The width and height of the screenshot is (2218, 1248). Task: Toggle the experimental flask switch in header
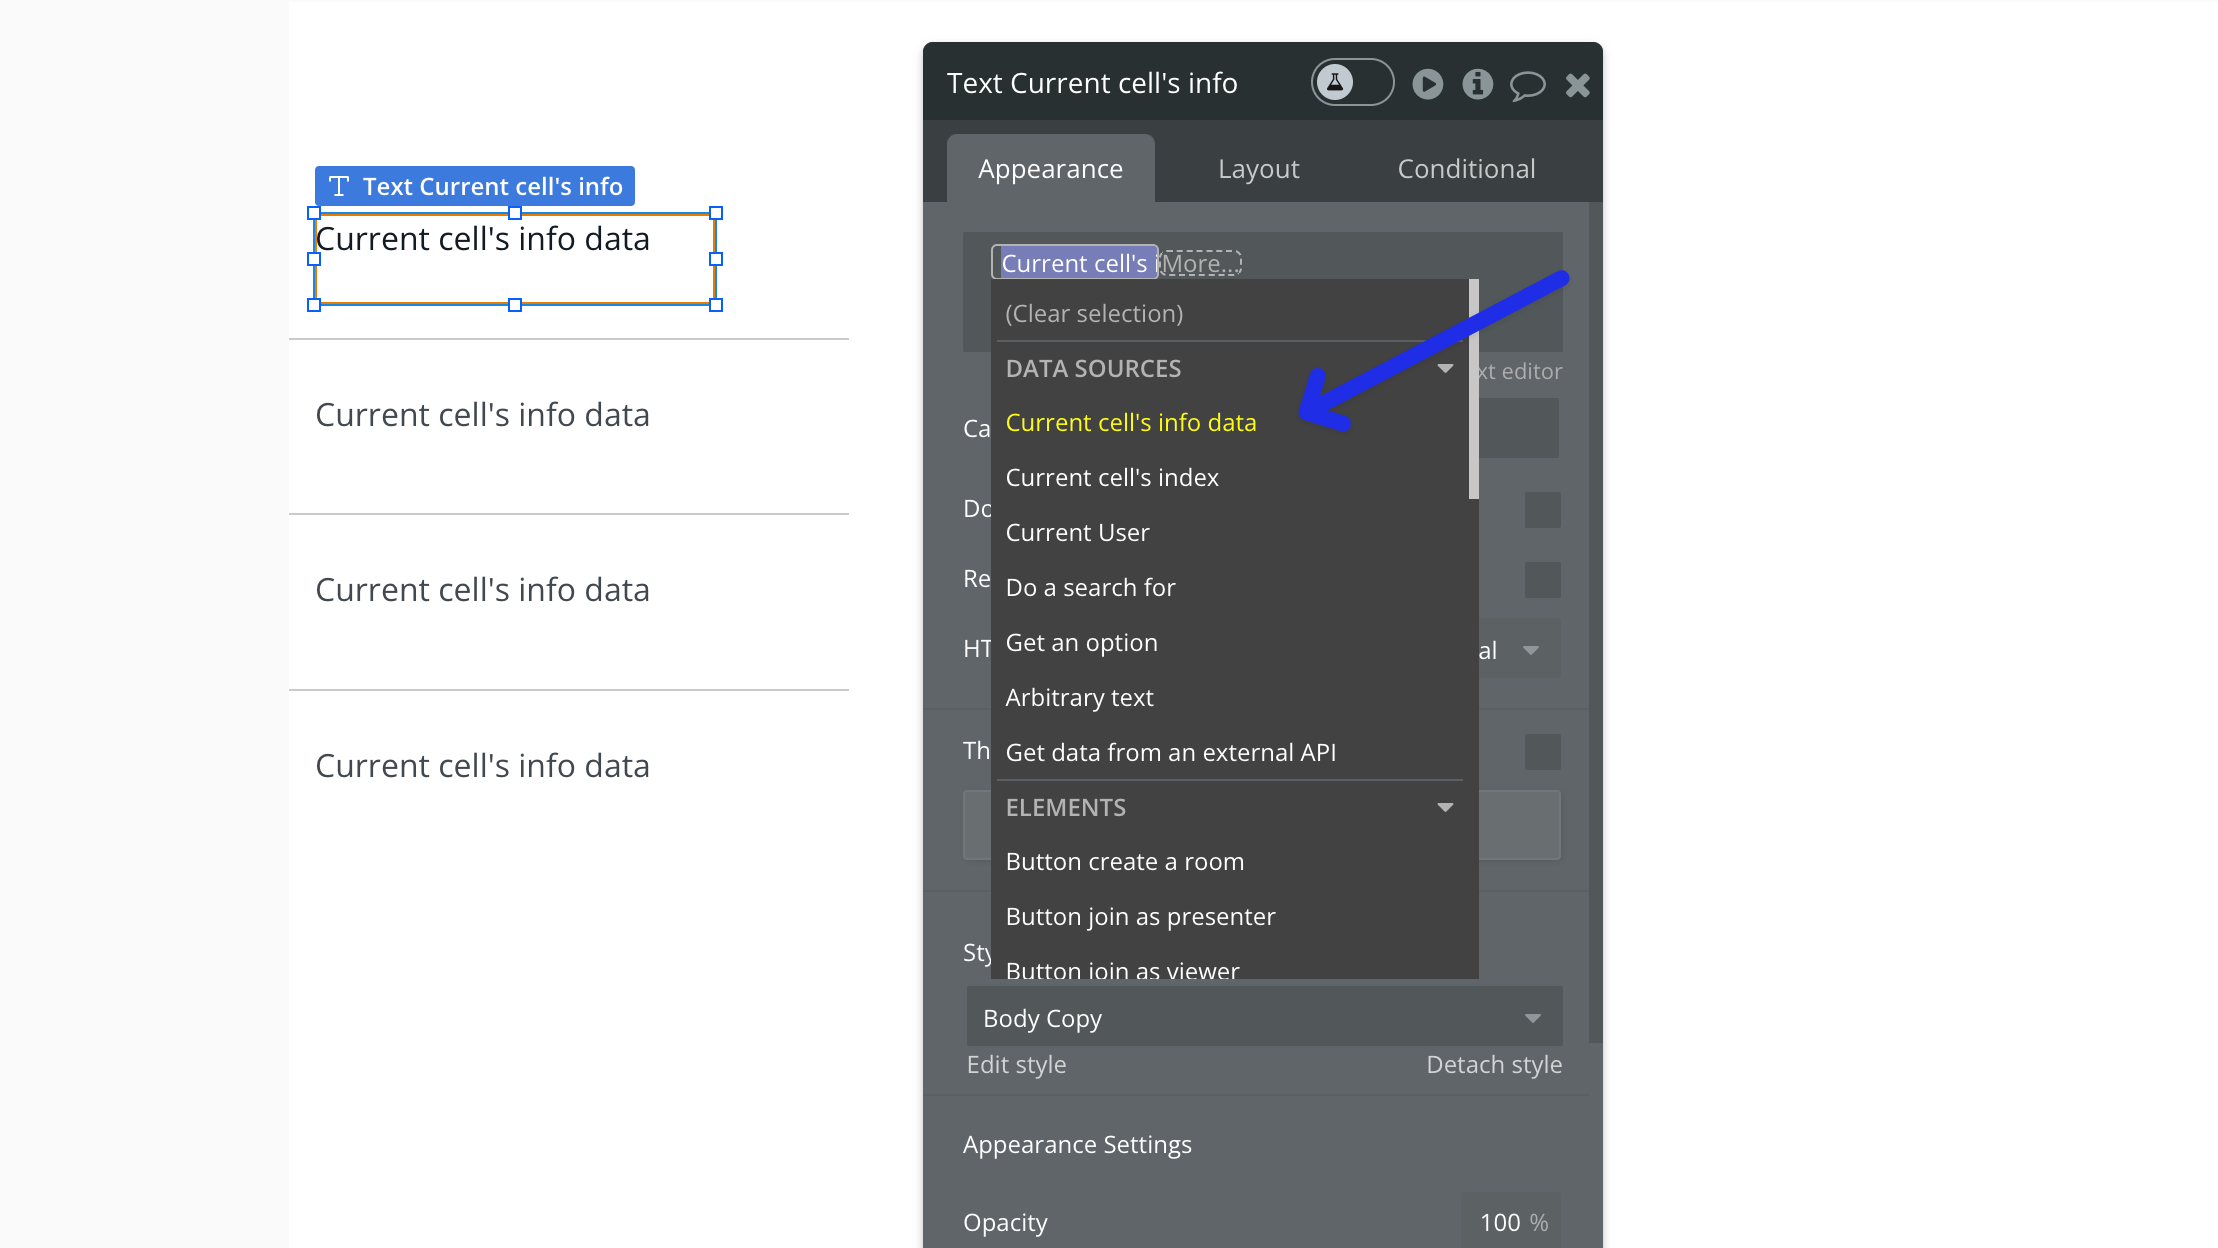tap(1351, 83)
